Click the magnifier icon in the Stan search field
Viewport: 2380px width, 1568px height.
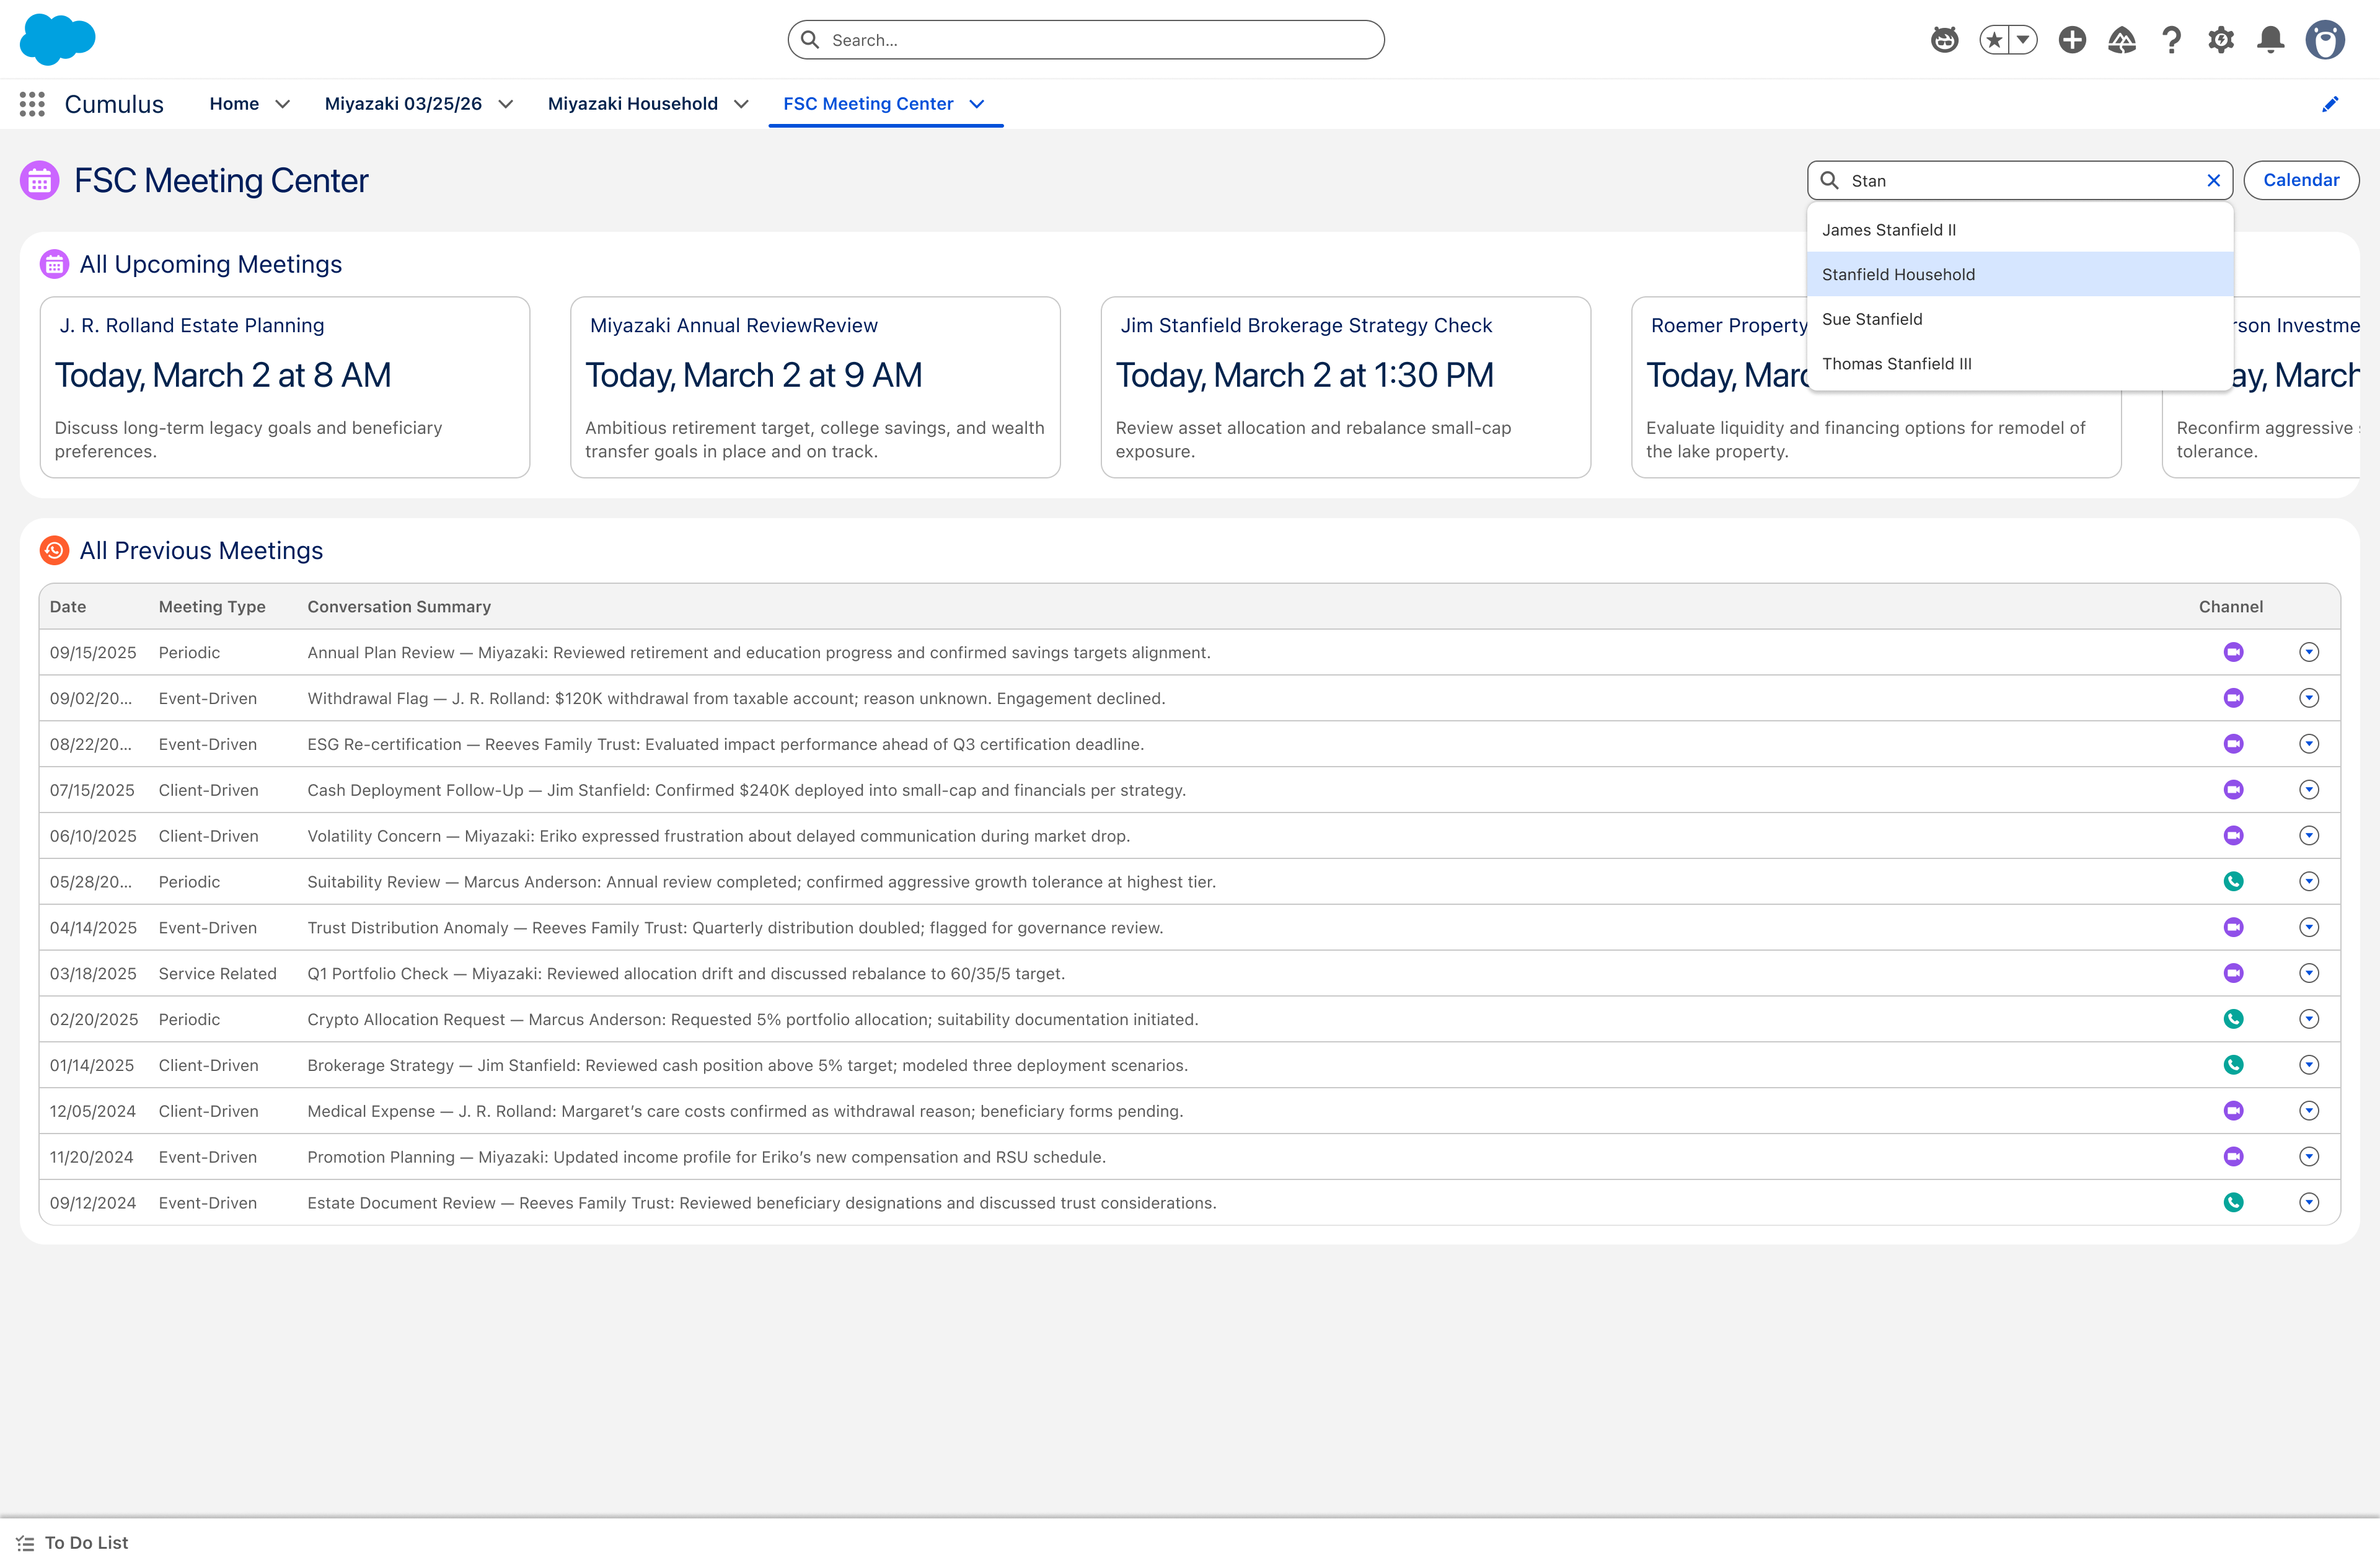point(1829,180)
